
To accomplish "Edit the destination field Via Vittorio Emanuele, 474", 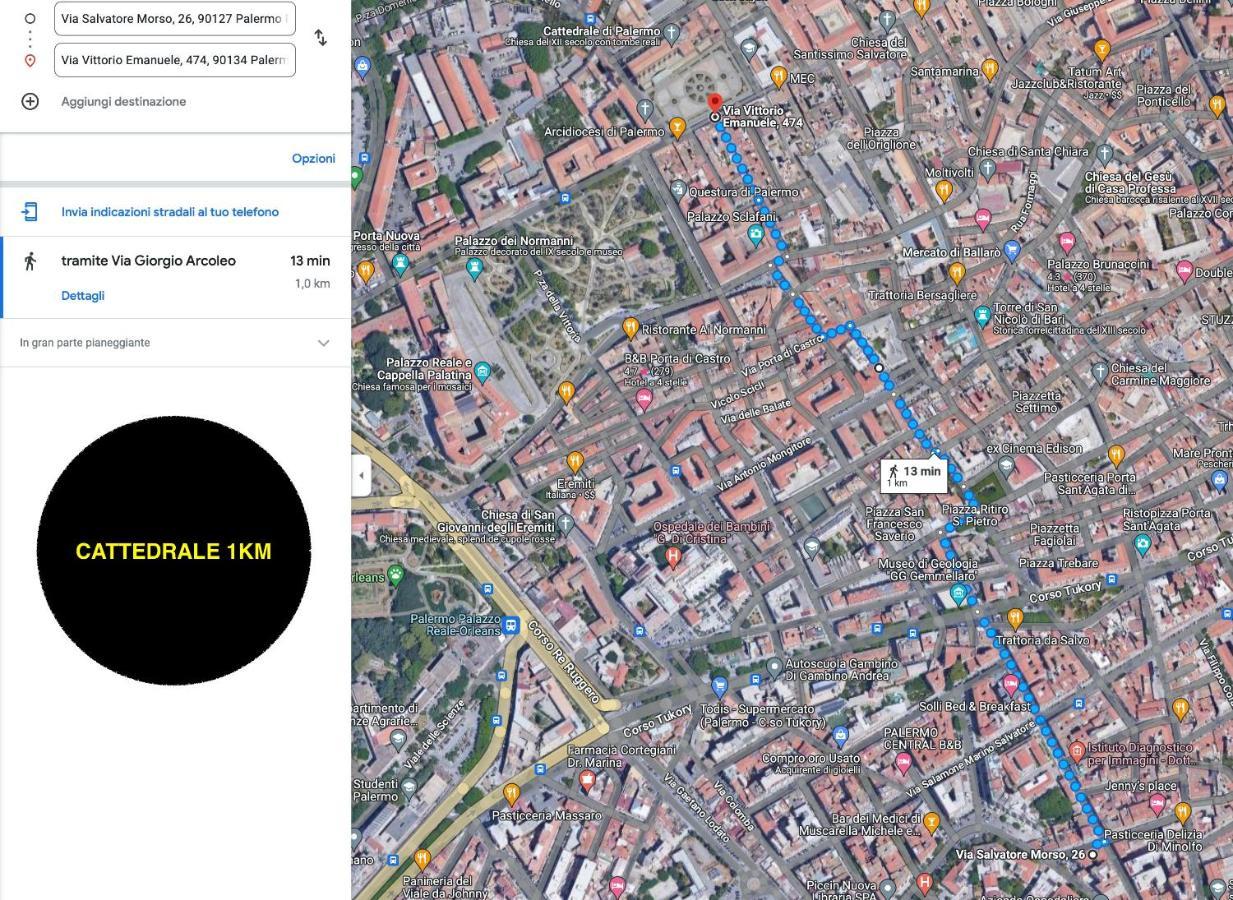I will pyautogui.click(x=175, y=60).
